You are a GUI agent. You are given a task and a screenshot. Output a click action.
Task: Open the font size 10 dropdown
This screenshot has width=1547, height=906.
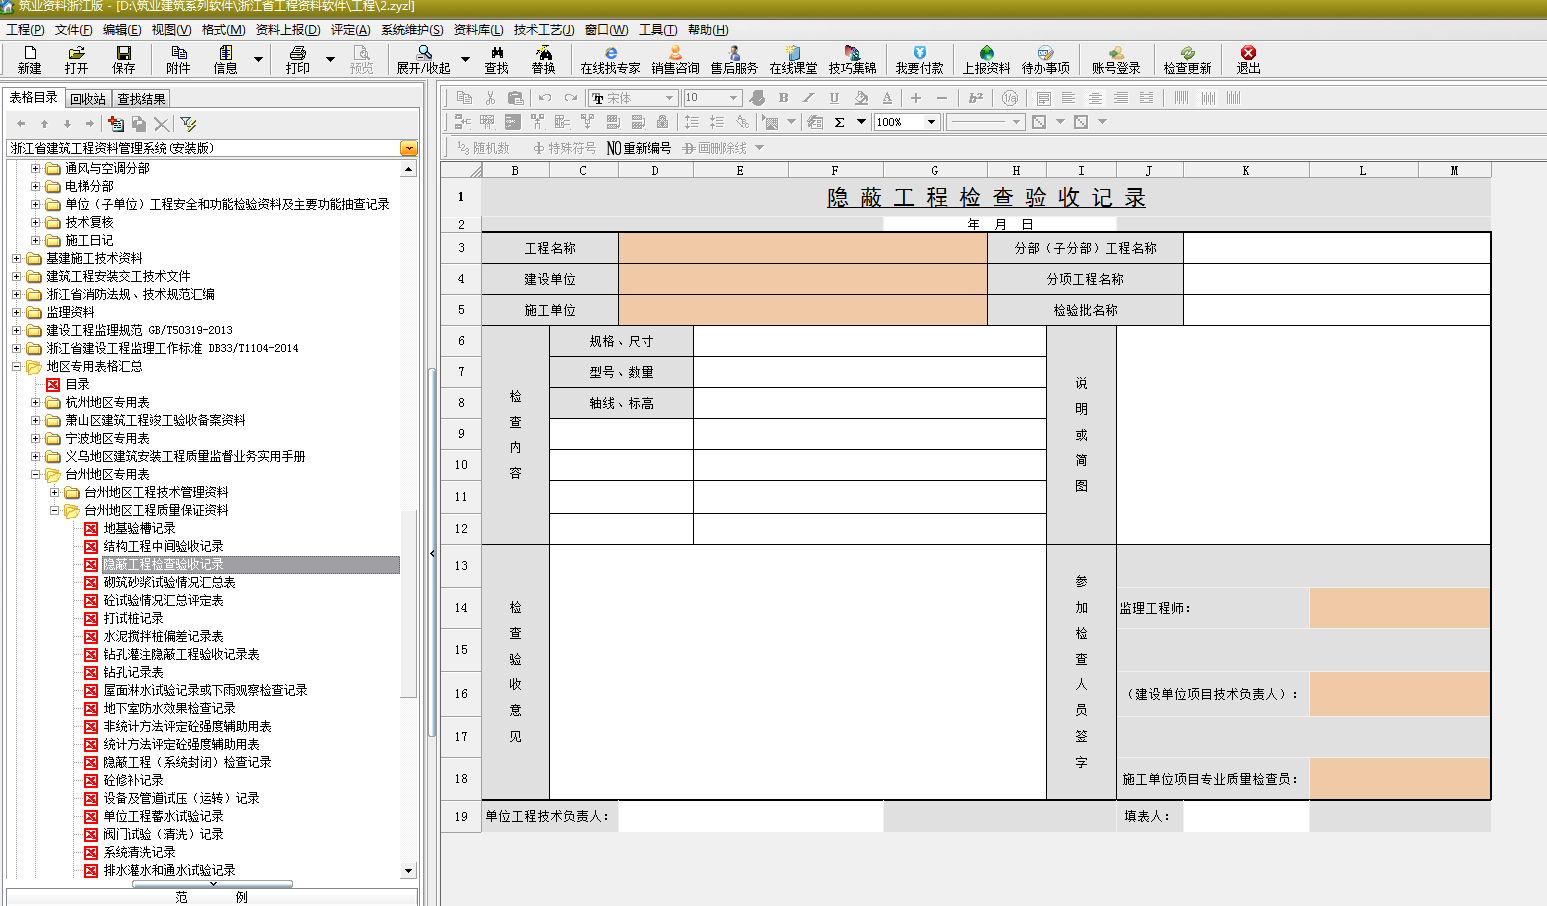pos(733,98)
